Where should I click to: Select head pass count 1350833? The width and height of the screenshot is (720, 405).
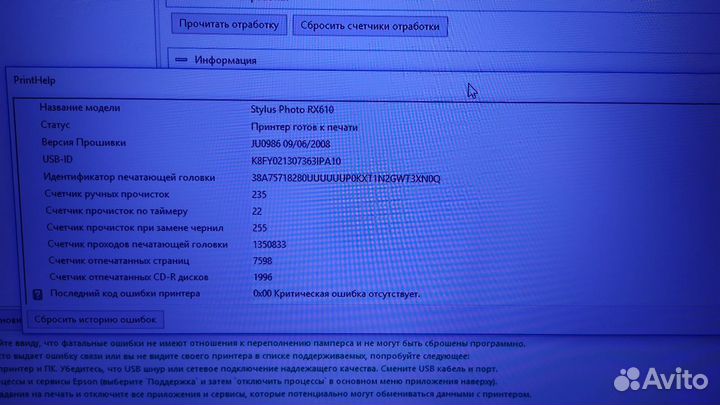[270, 245]
